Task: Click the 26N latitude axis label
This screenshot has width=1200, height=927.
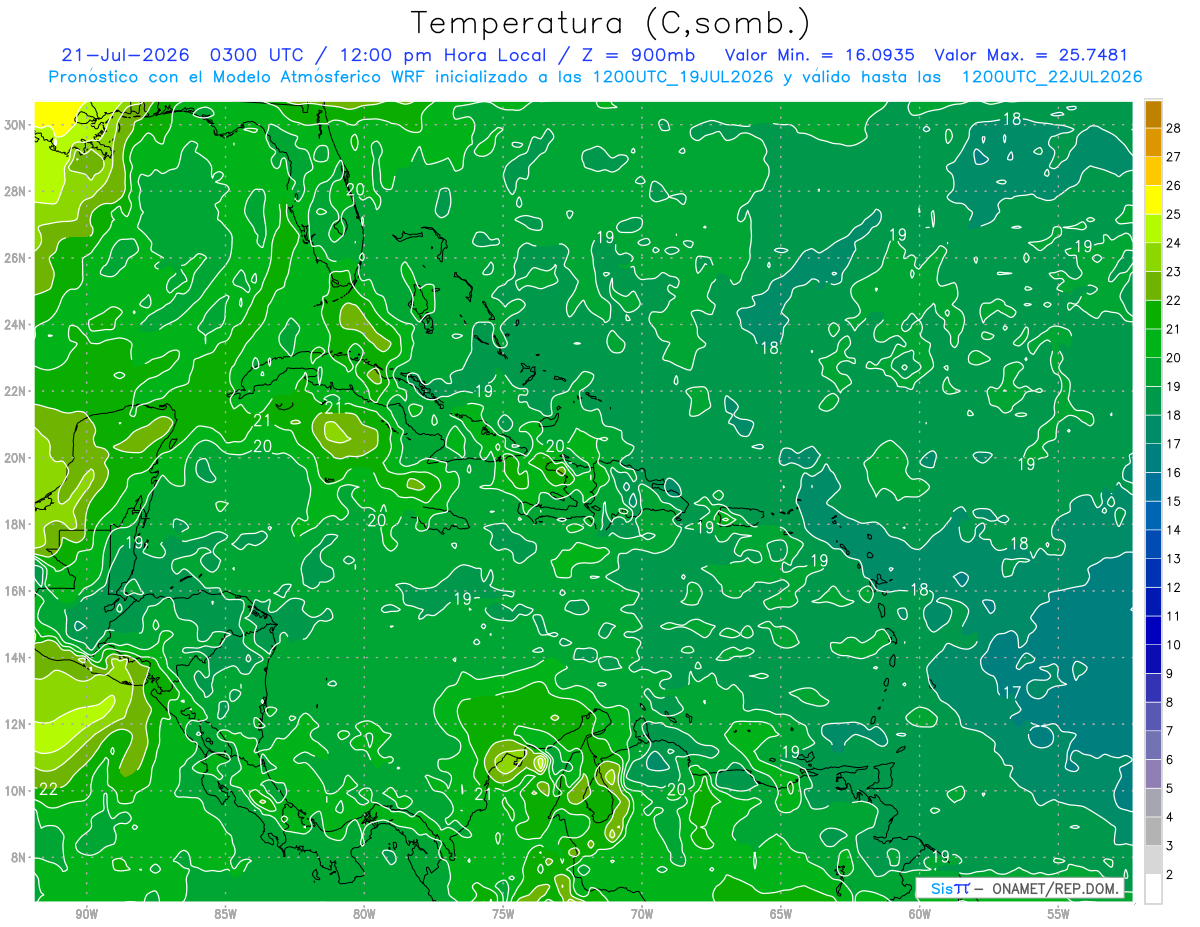Action: [x=16, y=258]
